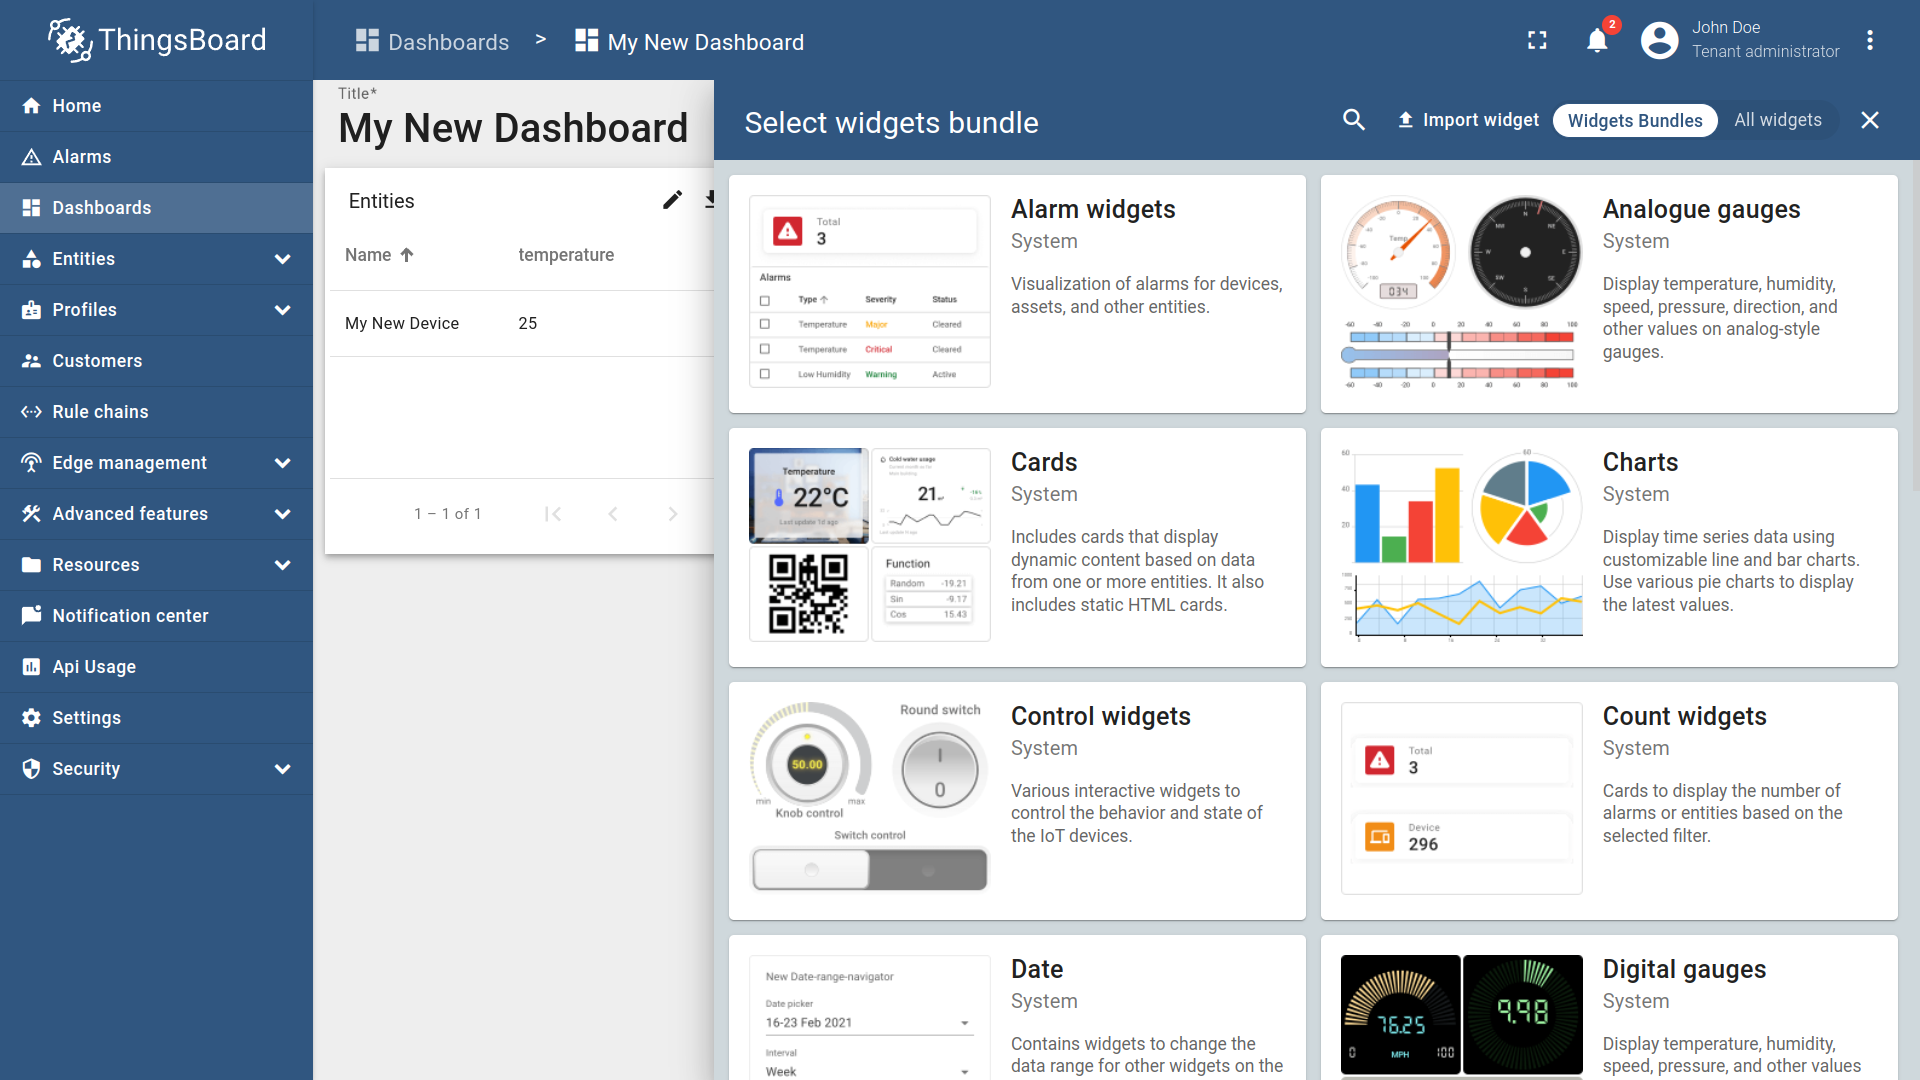This screenshot has width=1920, height=1080.
Task: Toggle the Name column sort order
Action: click(377, 255)
